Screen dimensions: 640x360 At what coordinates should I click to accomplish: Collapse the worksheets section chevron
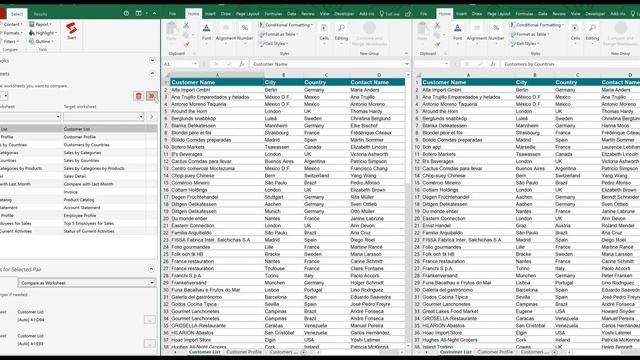point(152,73)
